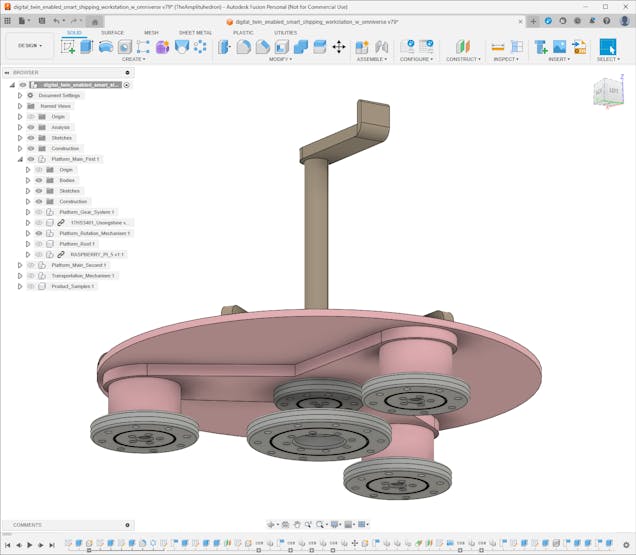Click the Select tool icon
This screenshot has width=636, height=555.
pyautogui.click(x=607, y=46)
